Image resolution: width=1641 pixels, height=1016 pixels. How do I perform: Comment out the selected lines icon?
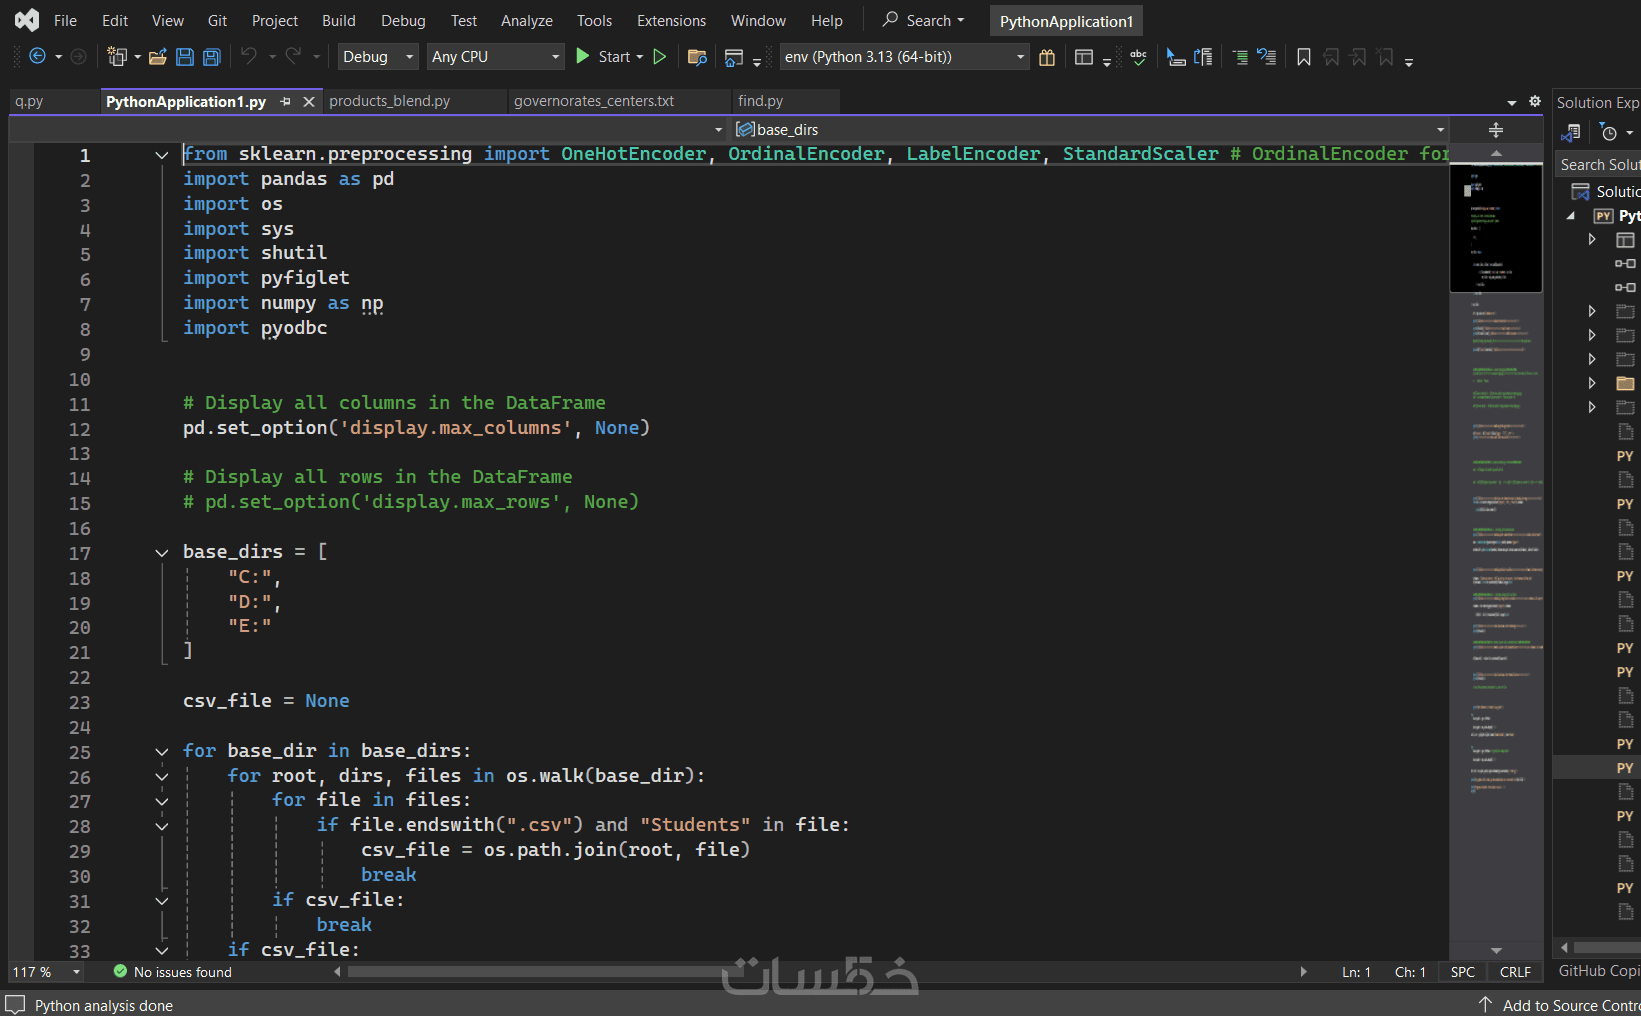[1240, 57]
